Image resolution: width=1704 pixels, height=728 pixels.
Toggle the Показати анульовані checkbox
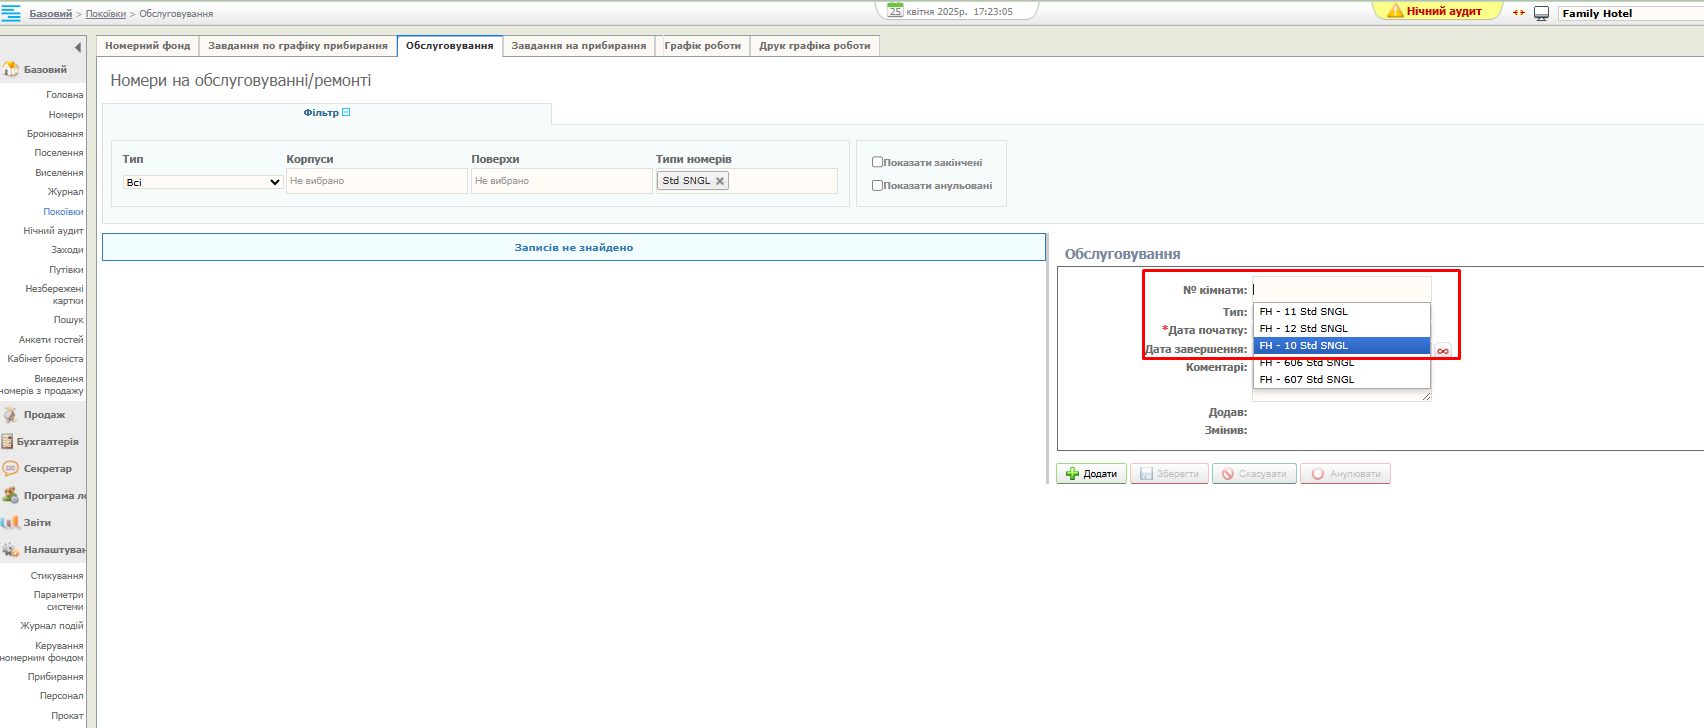[x=877, y=185]
